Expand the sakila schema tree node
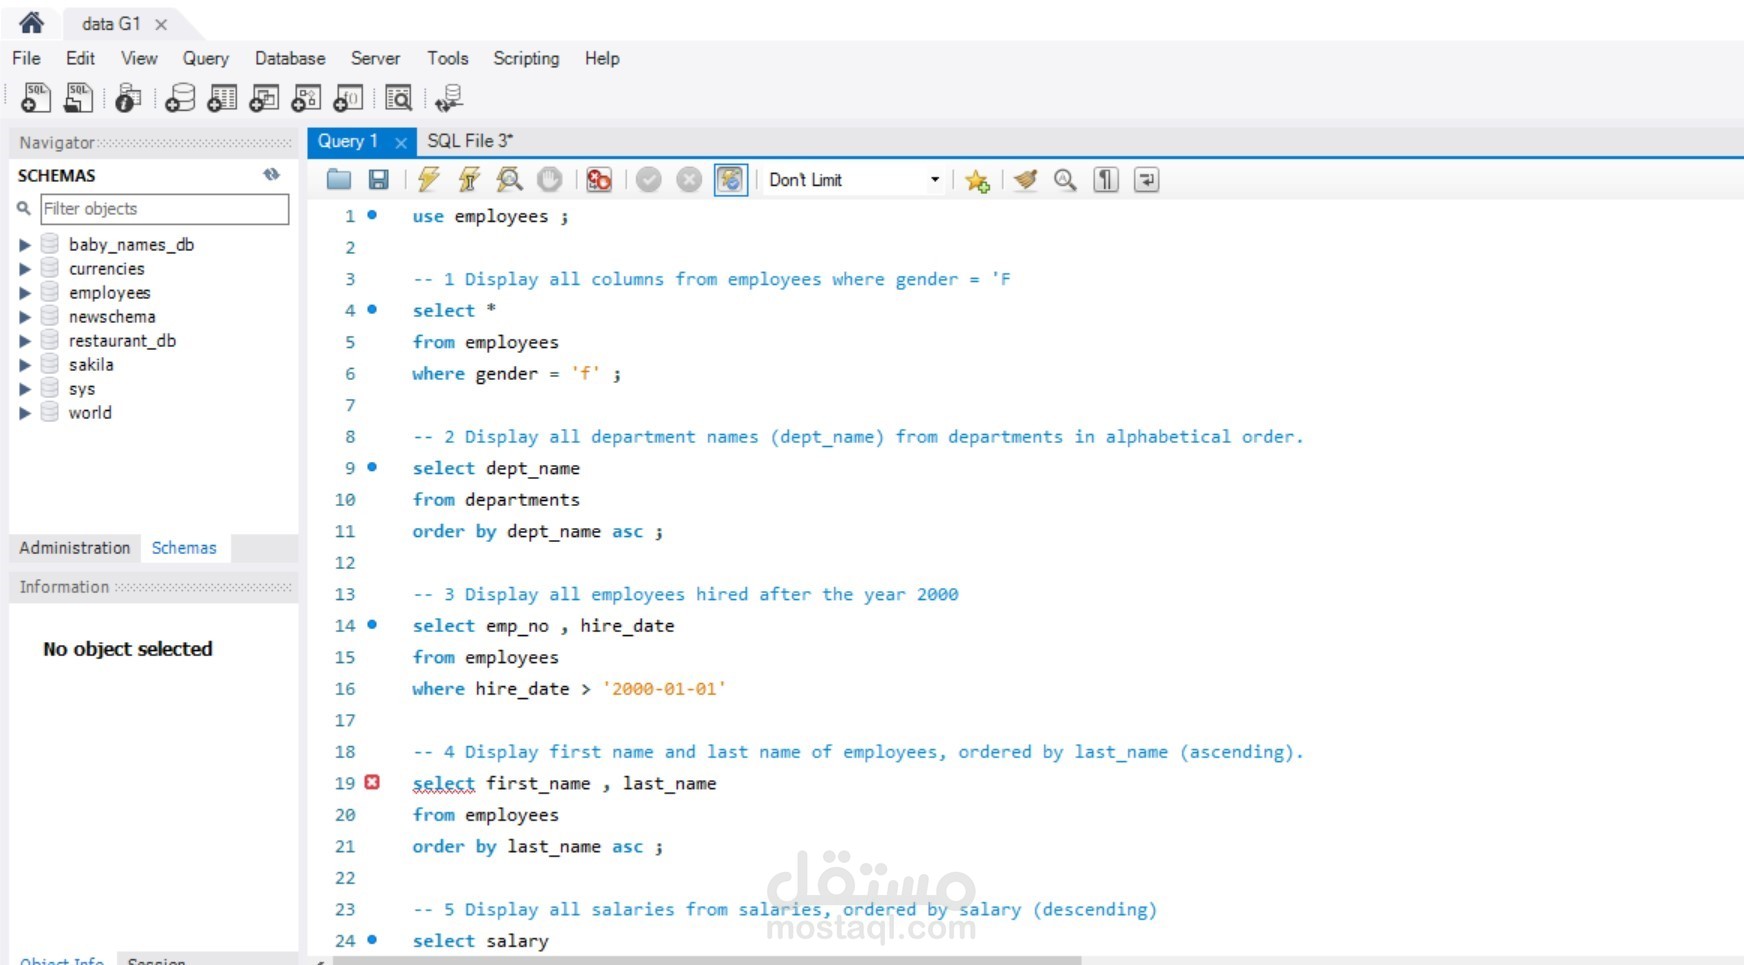 [x=25, y=364]
